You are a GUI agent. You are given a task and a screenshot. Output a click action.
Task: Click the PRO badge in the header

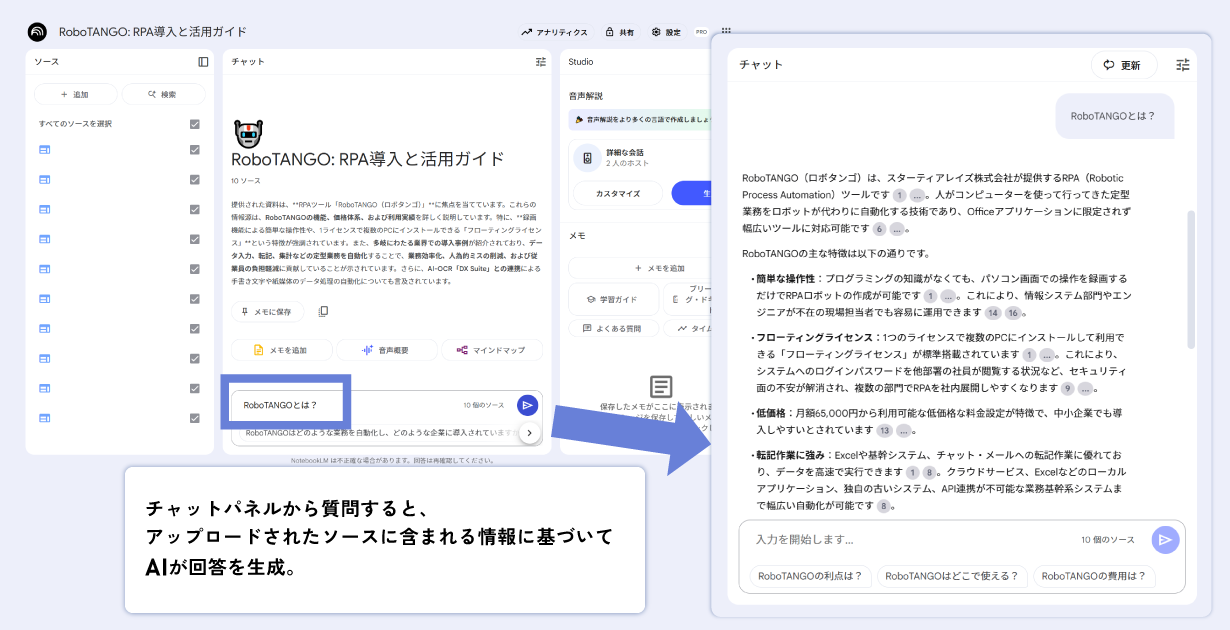click(702, 32)
